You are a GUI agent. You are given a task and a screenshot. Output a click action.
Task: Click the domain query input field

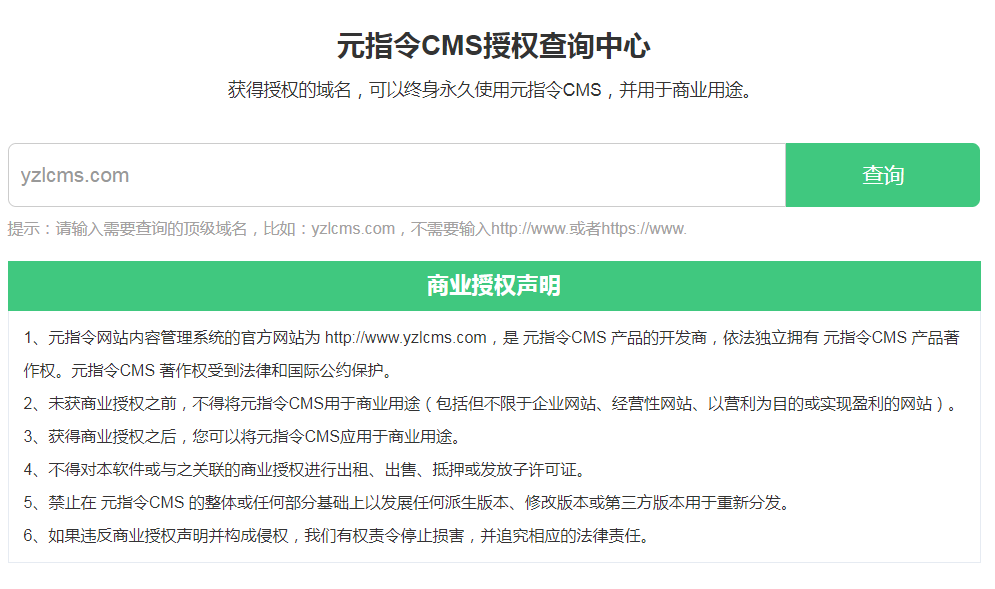pyautogui.click(x=396, y=175)
